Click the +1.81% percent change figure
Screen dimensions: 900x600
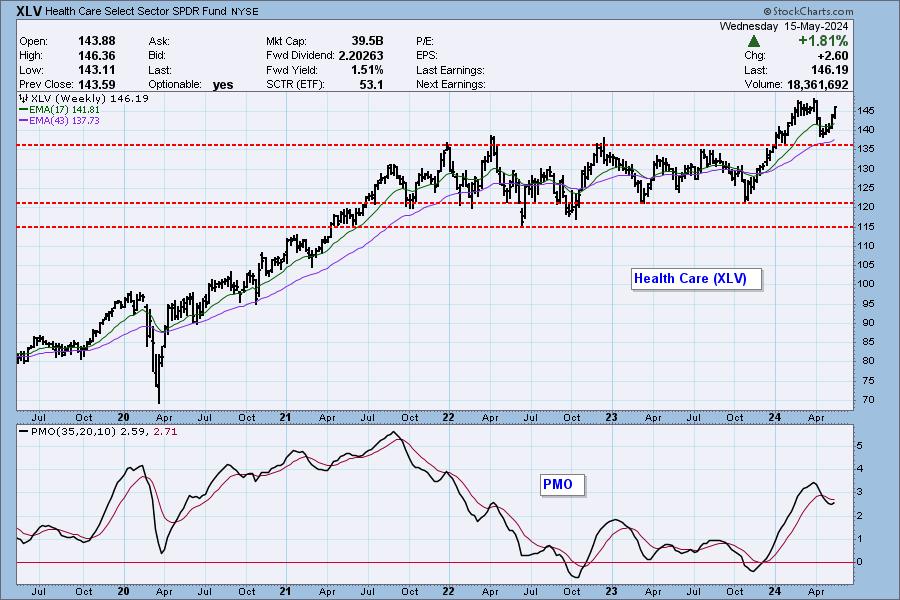pyautogui.click(x=823, y=41)
